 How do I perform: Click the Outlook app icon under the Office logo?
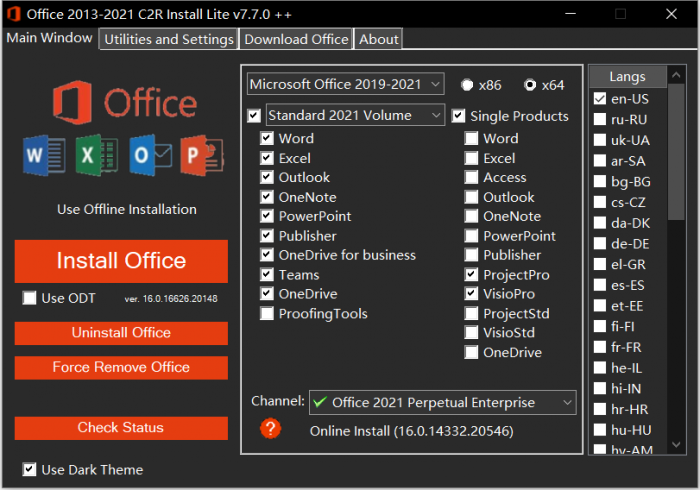[x=150, y=155]
